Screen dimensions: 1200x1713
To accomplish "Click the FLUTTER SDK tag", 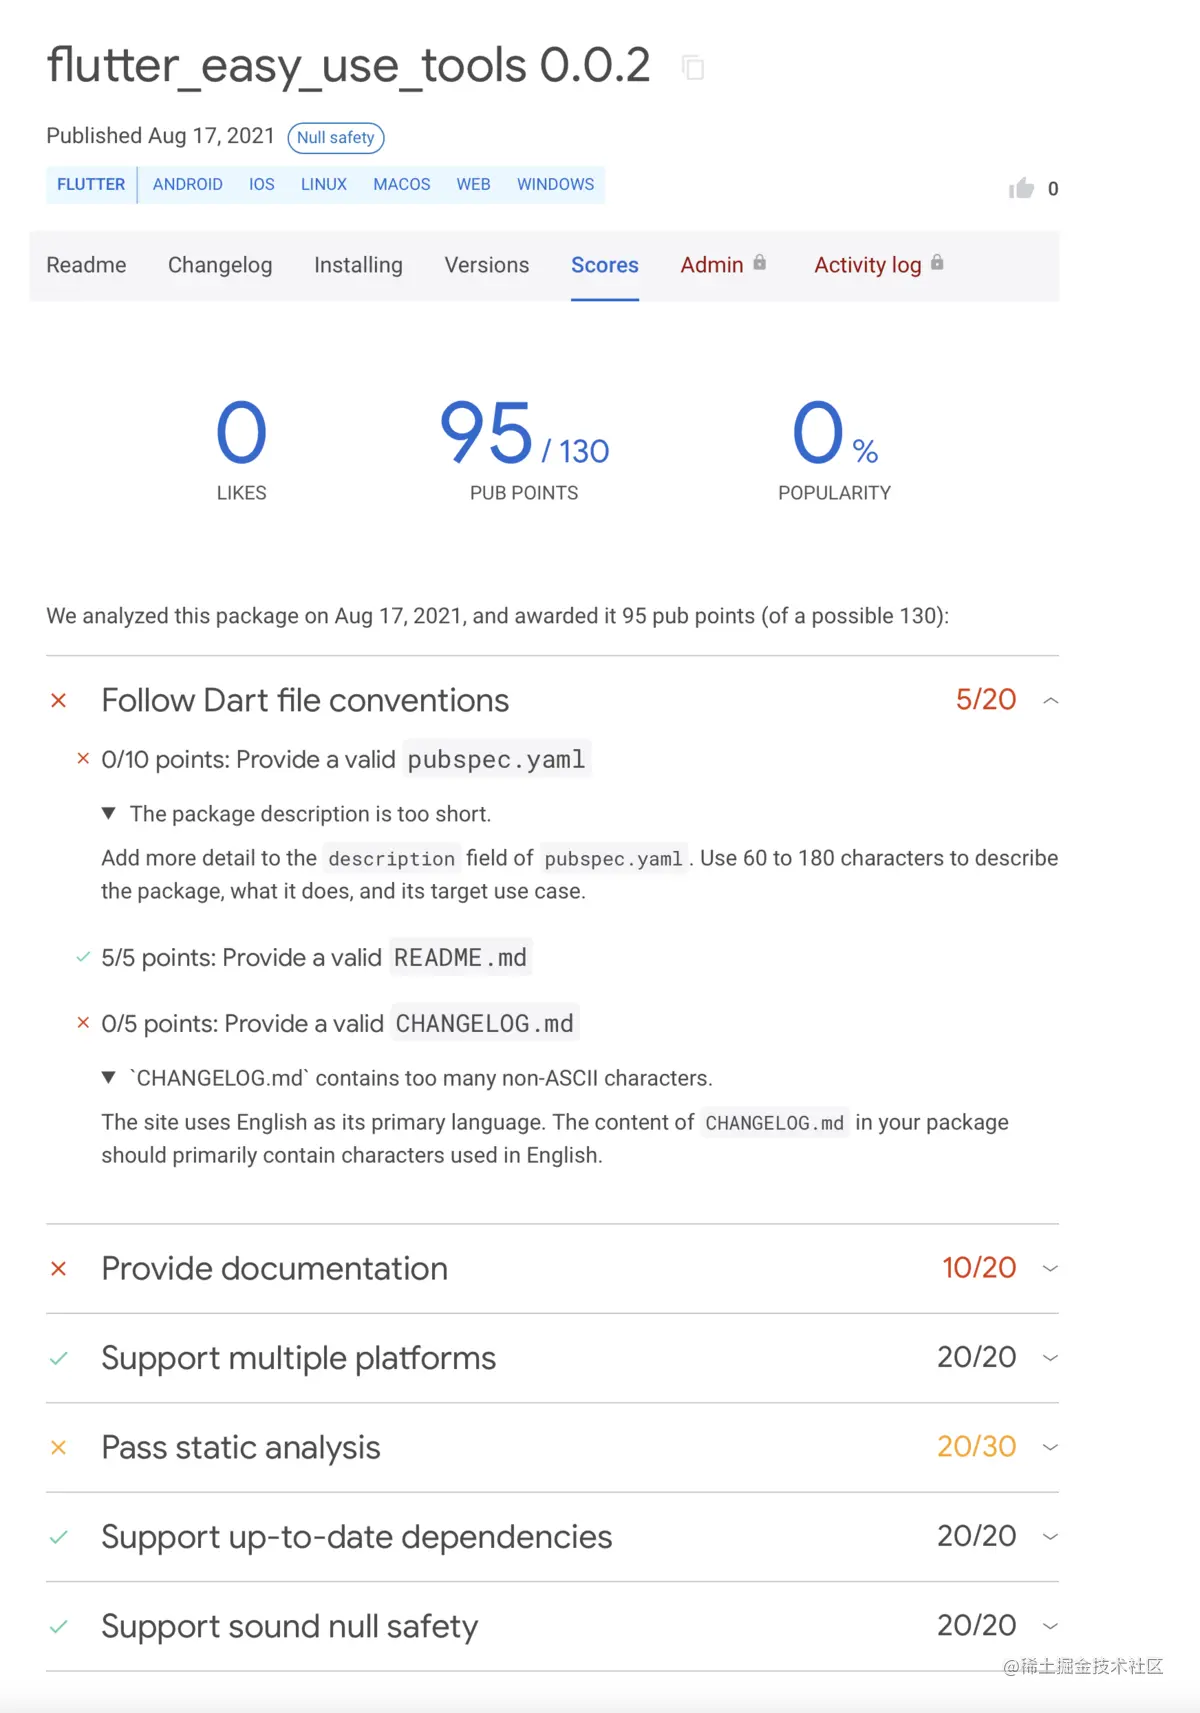I will coord(91,184).
